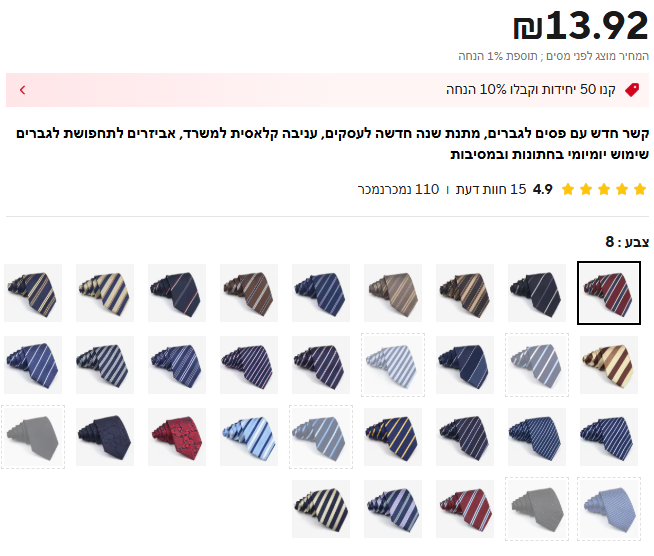The height and width of the screenshot is (556, 654).
Task: Click the red price tag discount icon
Action: (632, 90)
